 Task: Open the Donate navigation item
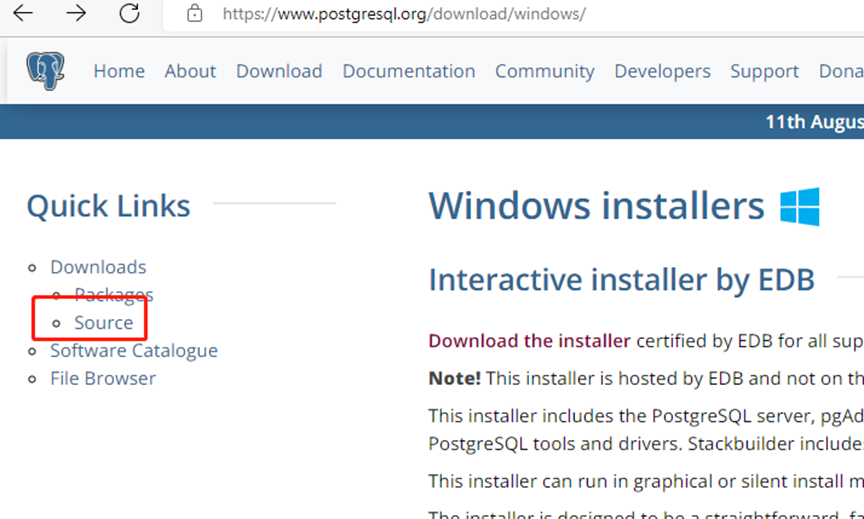841,71
